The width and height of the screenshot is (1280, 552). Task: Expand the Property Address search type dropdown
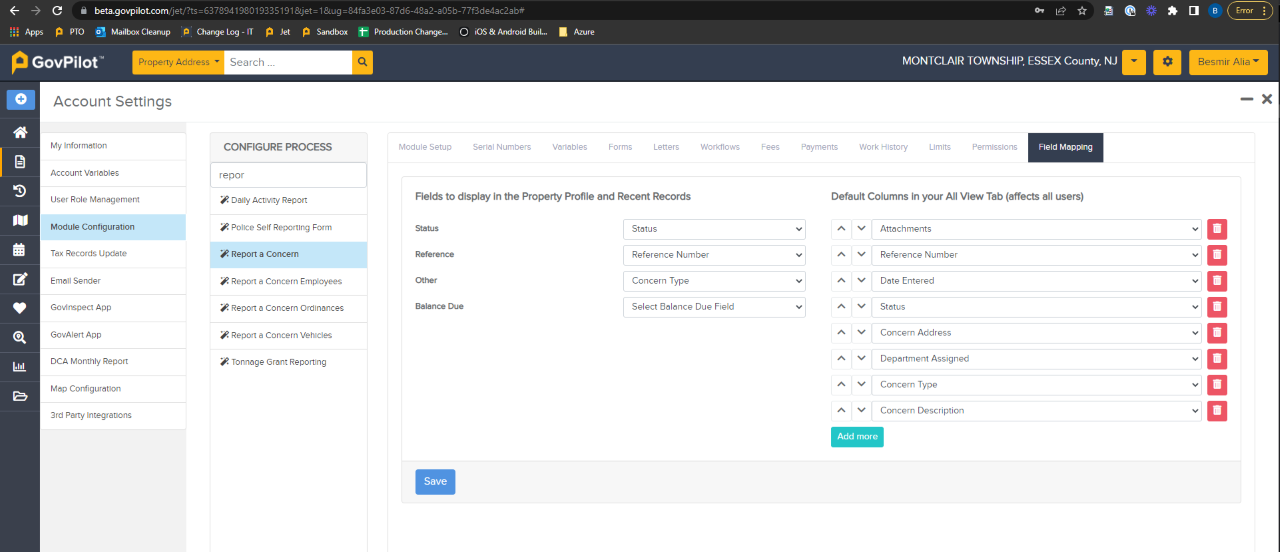pyautogui.click(x=180, y=62)
